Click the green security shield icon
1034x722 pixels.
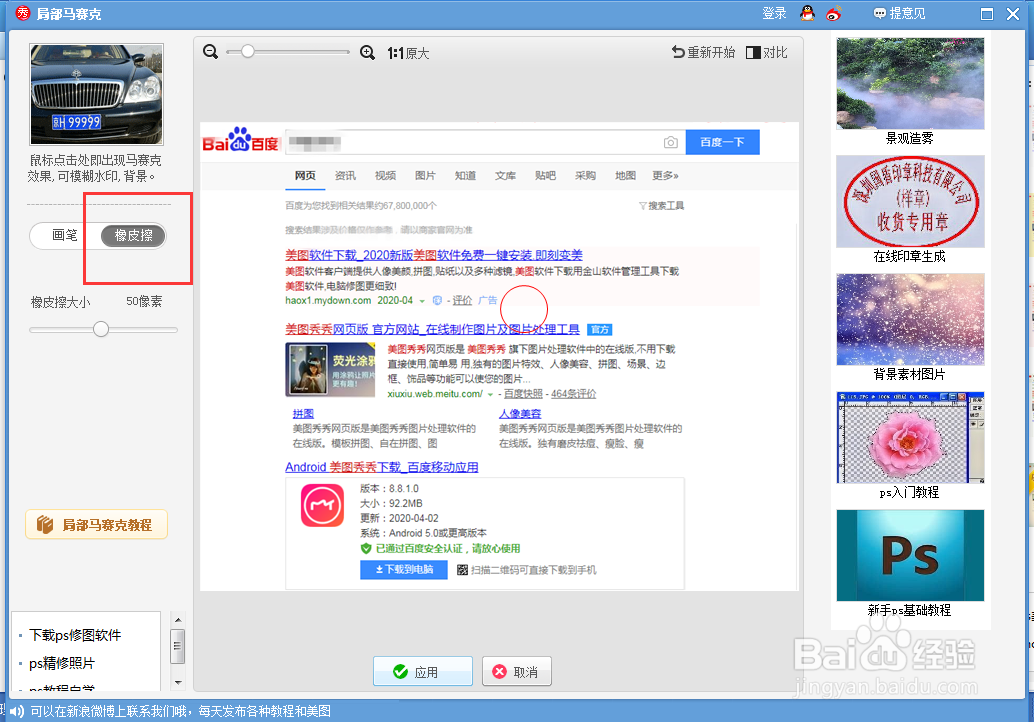coord(366,549)
